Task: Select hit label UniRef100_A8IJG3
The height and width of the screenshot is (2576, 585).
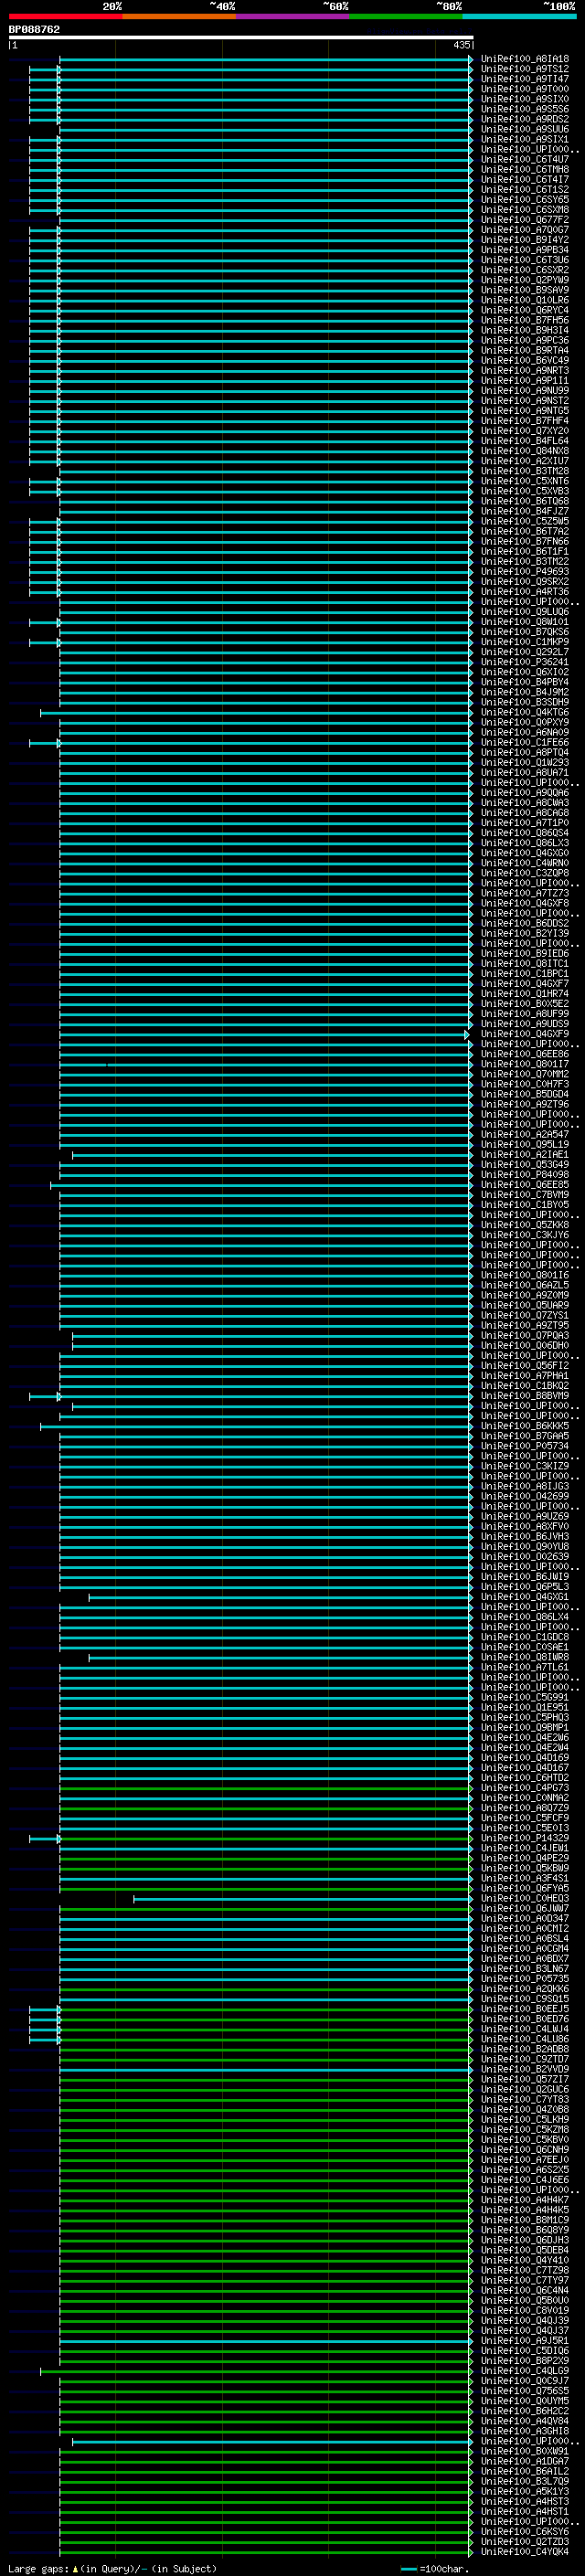Action: [x=525, y=1487]
